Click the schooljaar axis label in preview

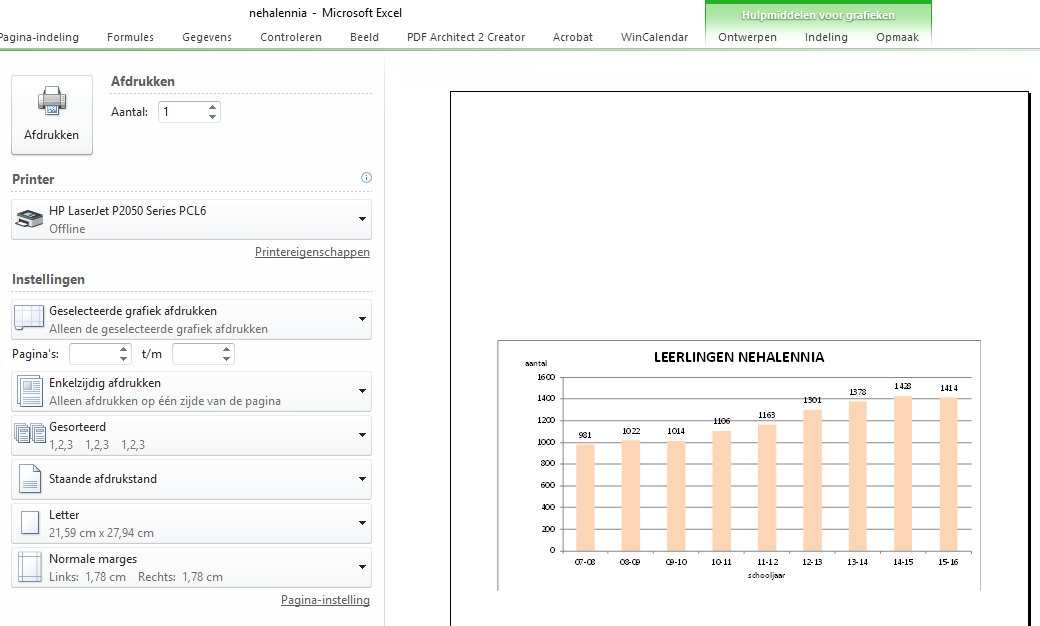[x=766, y=576]
